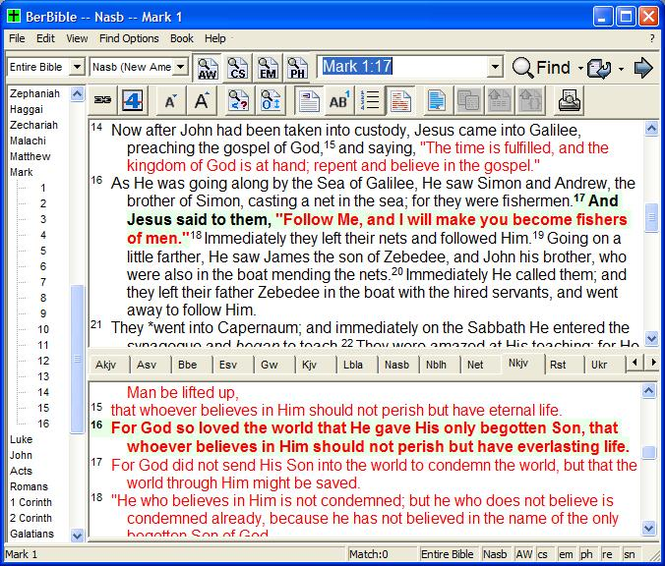
Task: Switch to the Nkjv translation tab
Action: [x=521, y=363]
